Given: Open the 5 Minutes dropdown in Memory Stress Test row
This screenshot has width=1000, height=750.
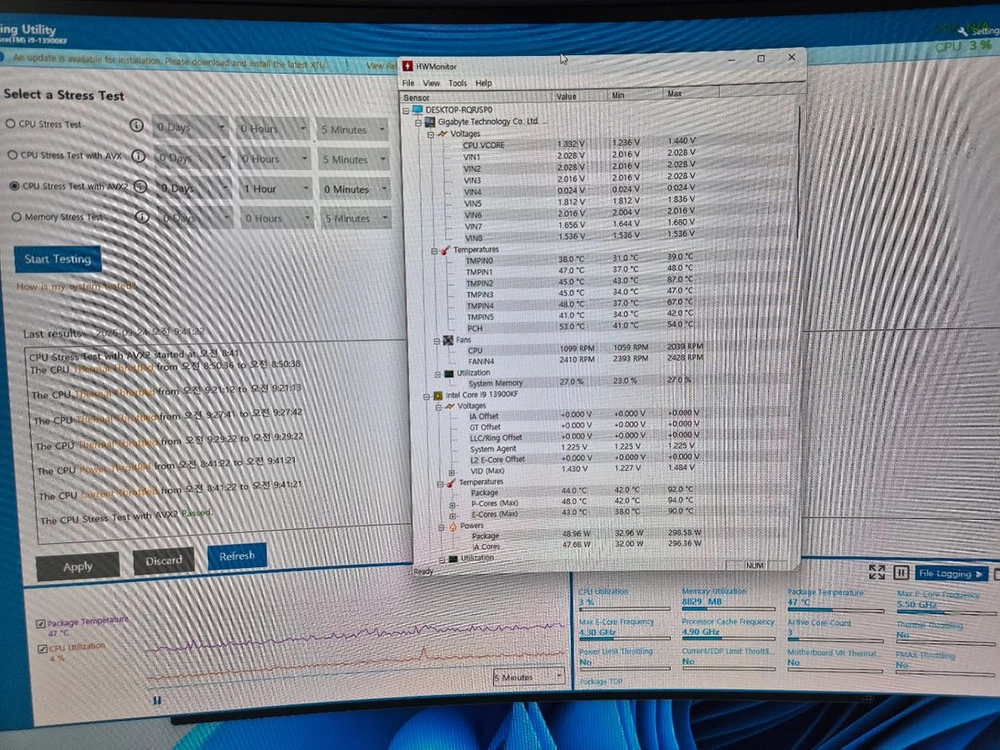Looking at the screenshot, I should coord(357,219).
